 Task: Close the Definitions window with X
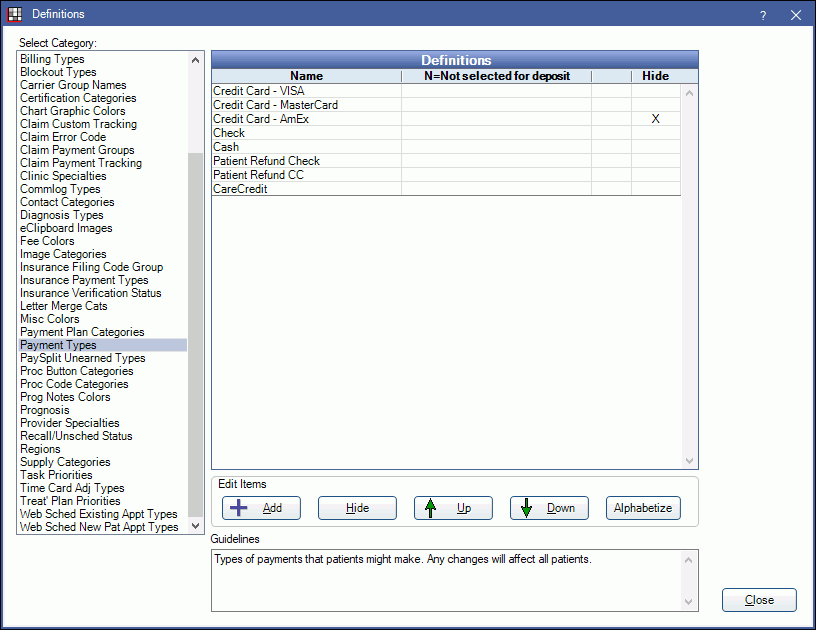796,15
